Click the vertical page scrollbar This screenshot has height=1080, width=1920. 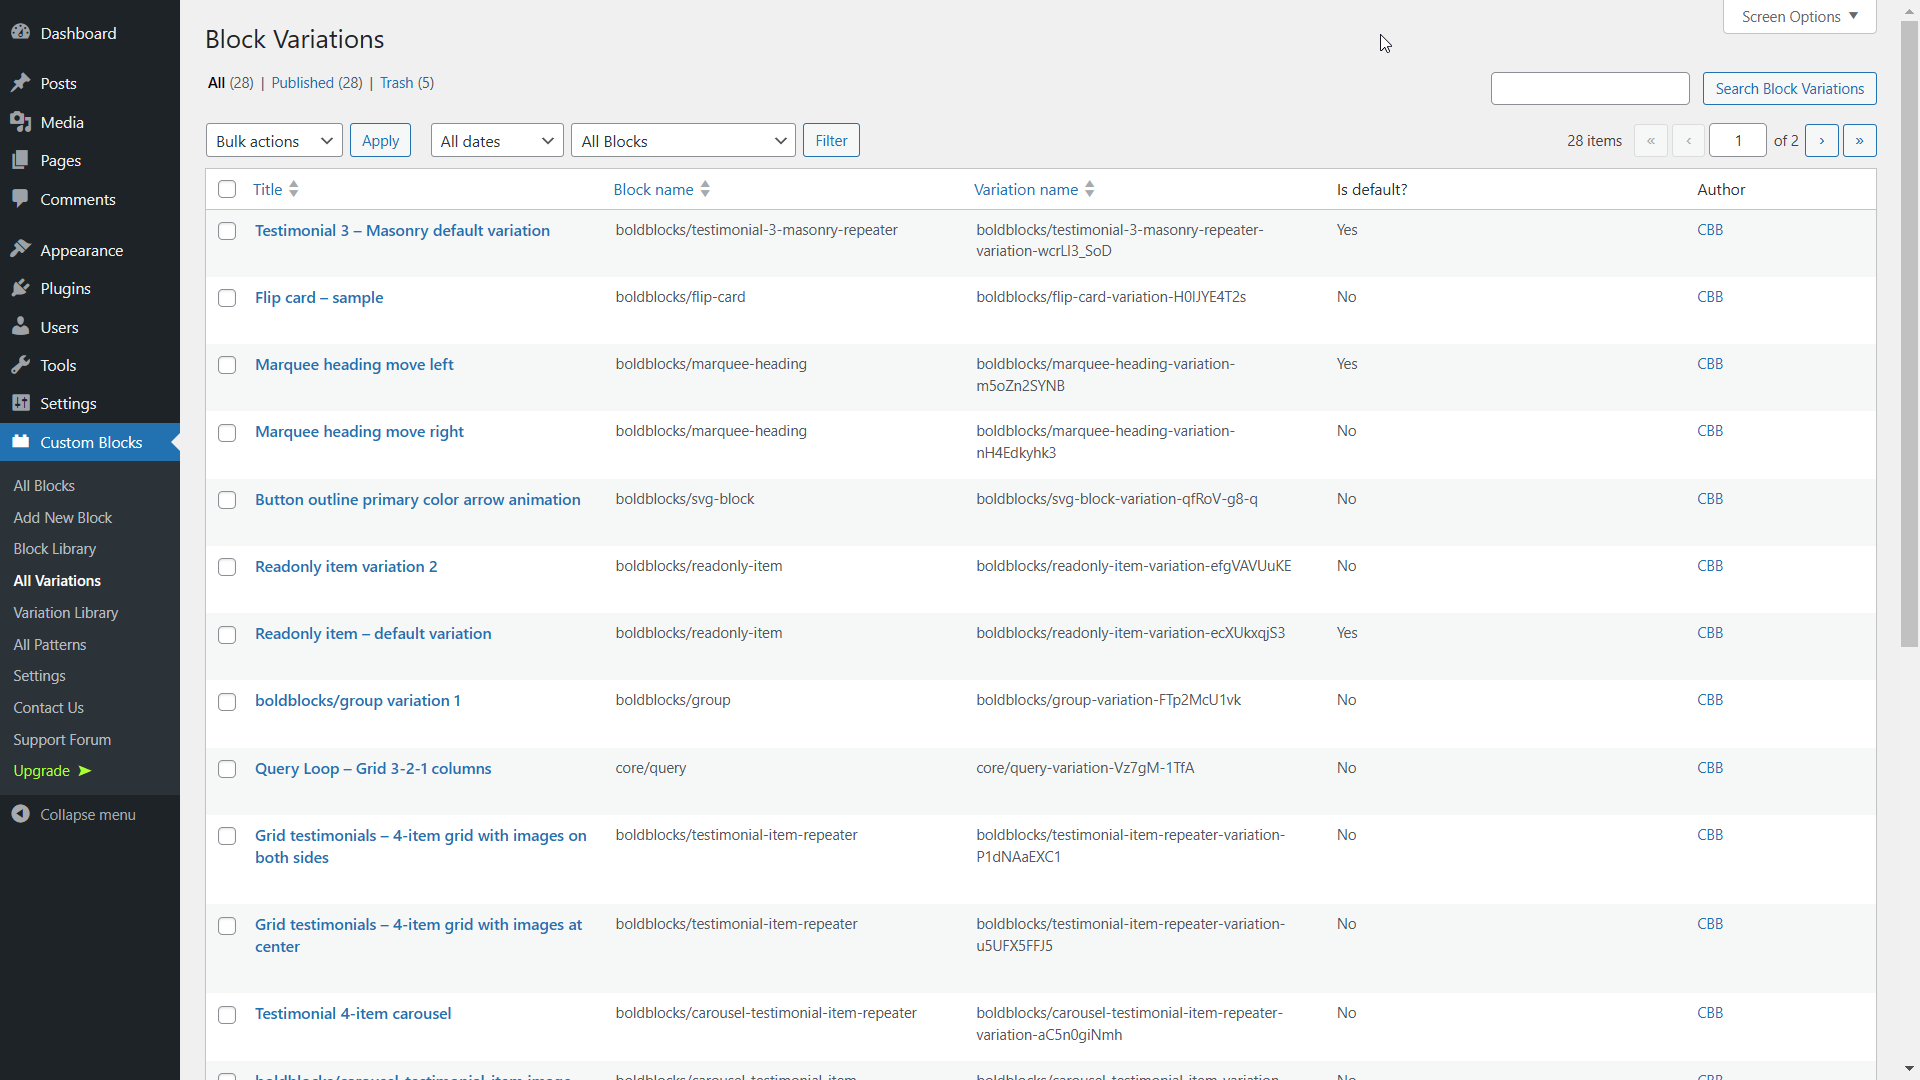(x=1909, y=335)
